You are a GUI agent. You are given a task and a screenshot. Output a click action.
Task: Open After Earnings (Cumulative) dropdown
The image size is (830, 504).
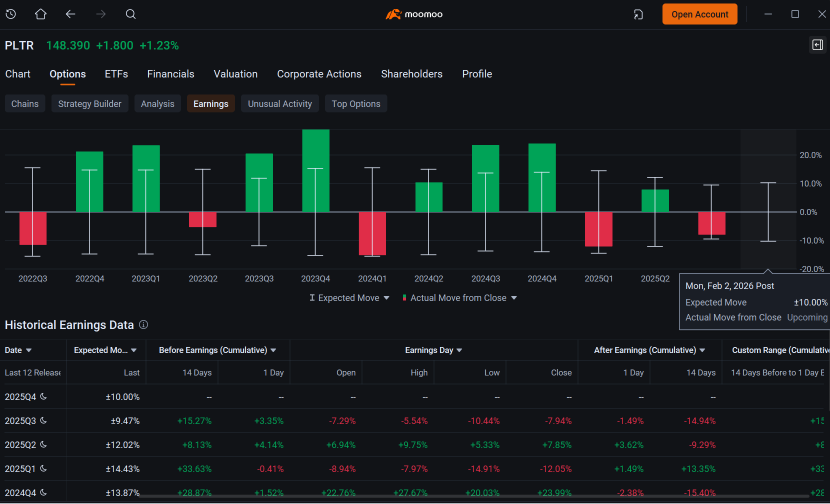[x=702, y=350]
